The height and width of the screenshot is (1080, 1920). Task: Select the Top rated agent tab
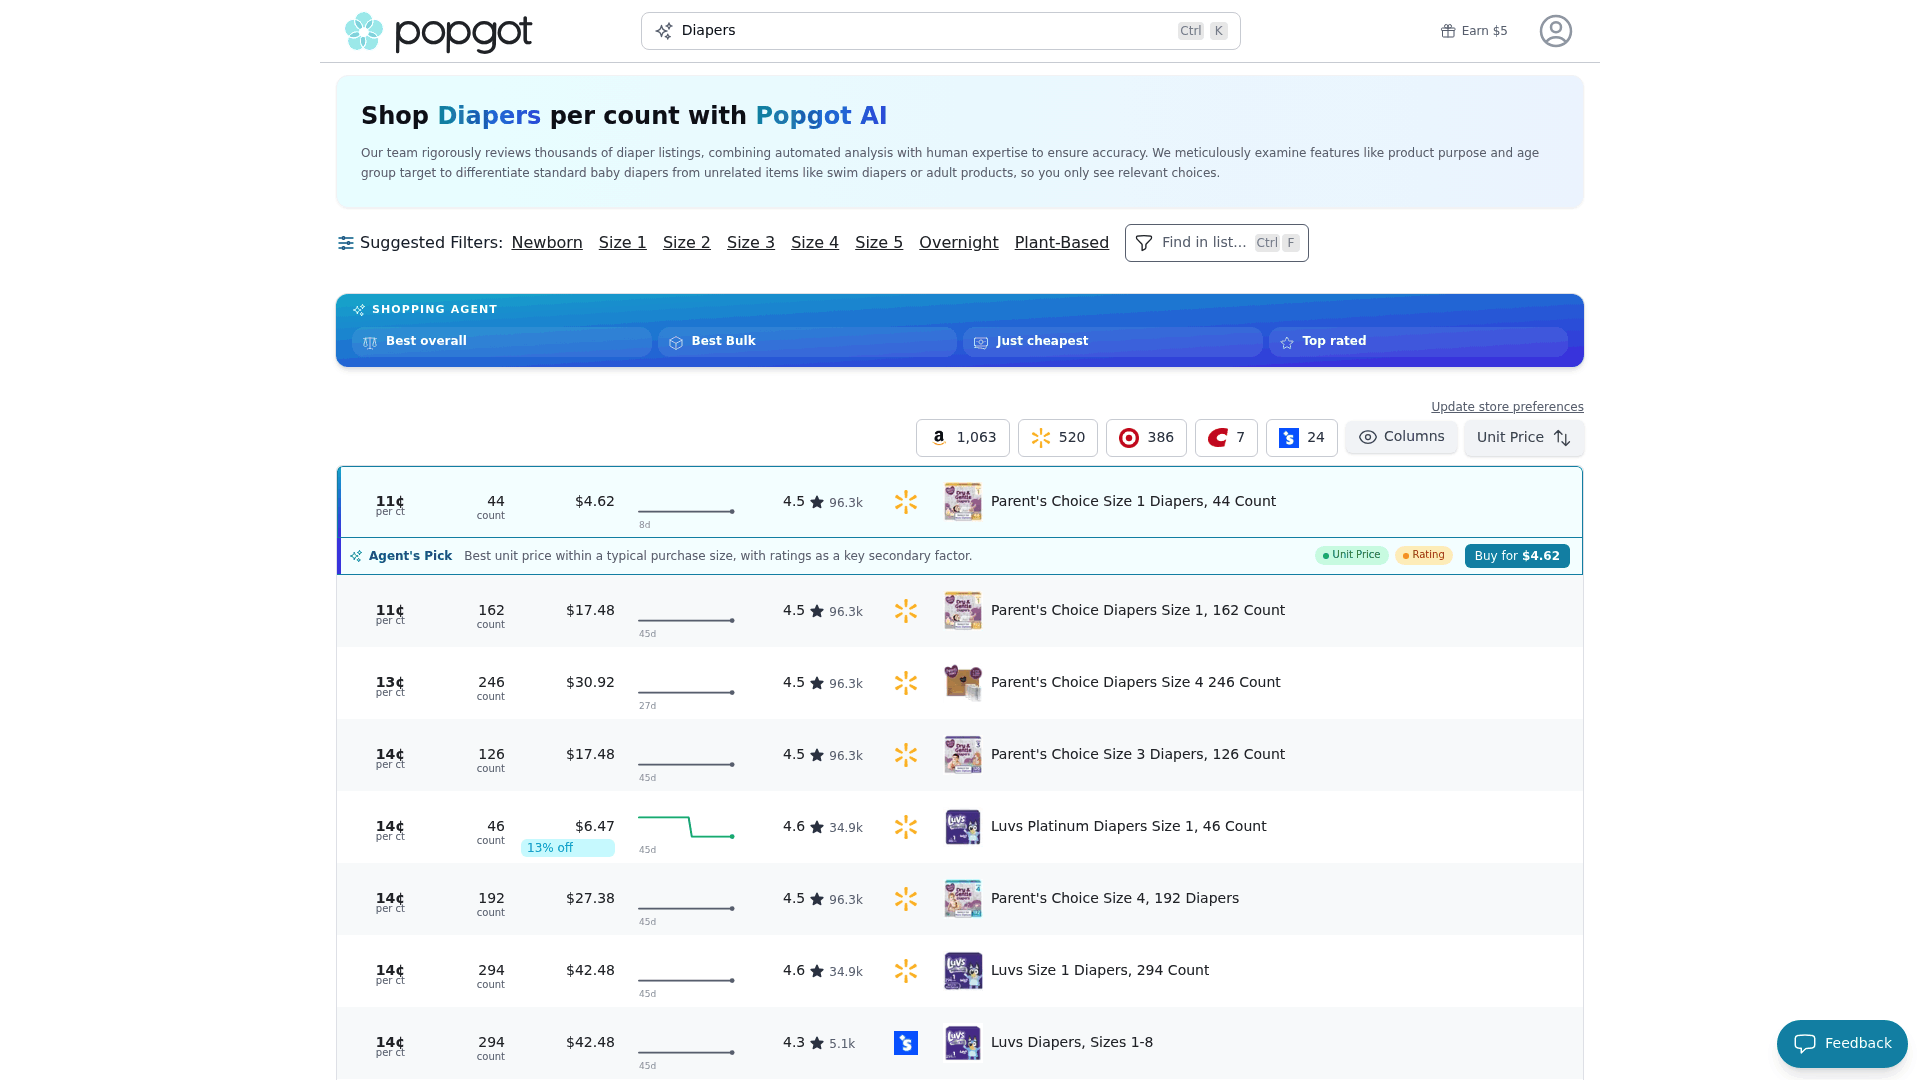[x=1417, y=342]
